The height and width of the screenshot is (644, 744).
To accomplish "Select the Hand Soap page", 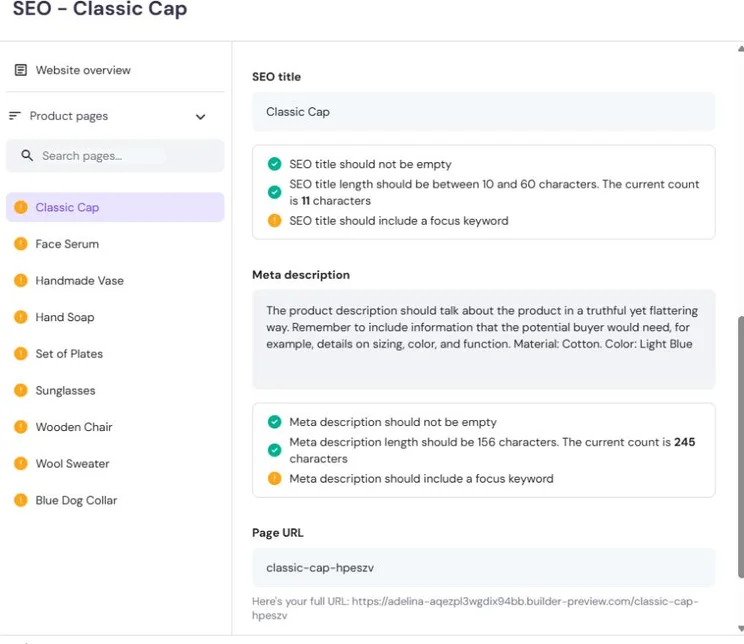I will pos(65,317).
